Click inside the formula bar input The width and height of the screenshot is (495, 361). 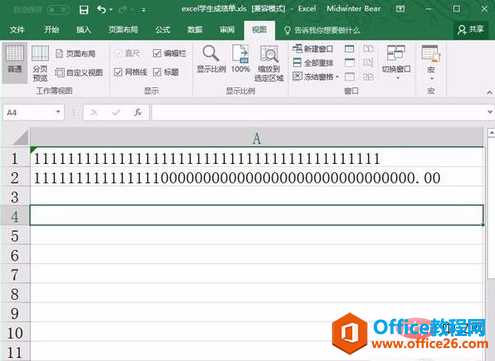click(318, 113)
